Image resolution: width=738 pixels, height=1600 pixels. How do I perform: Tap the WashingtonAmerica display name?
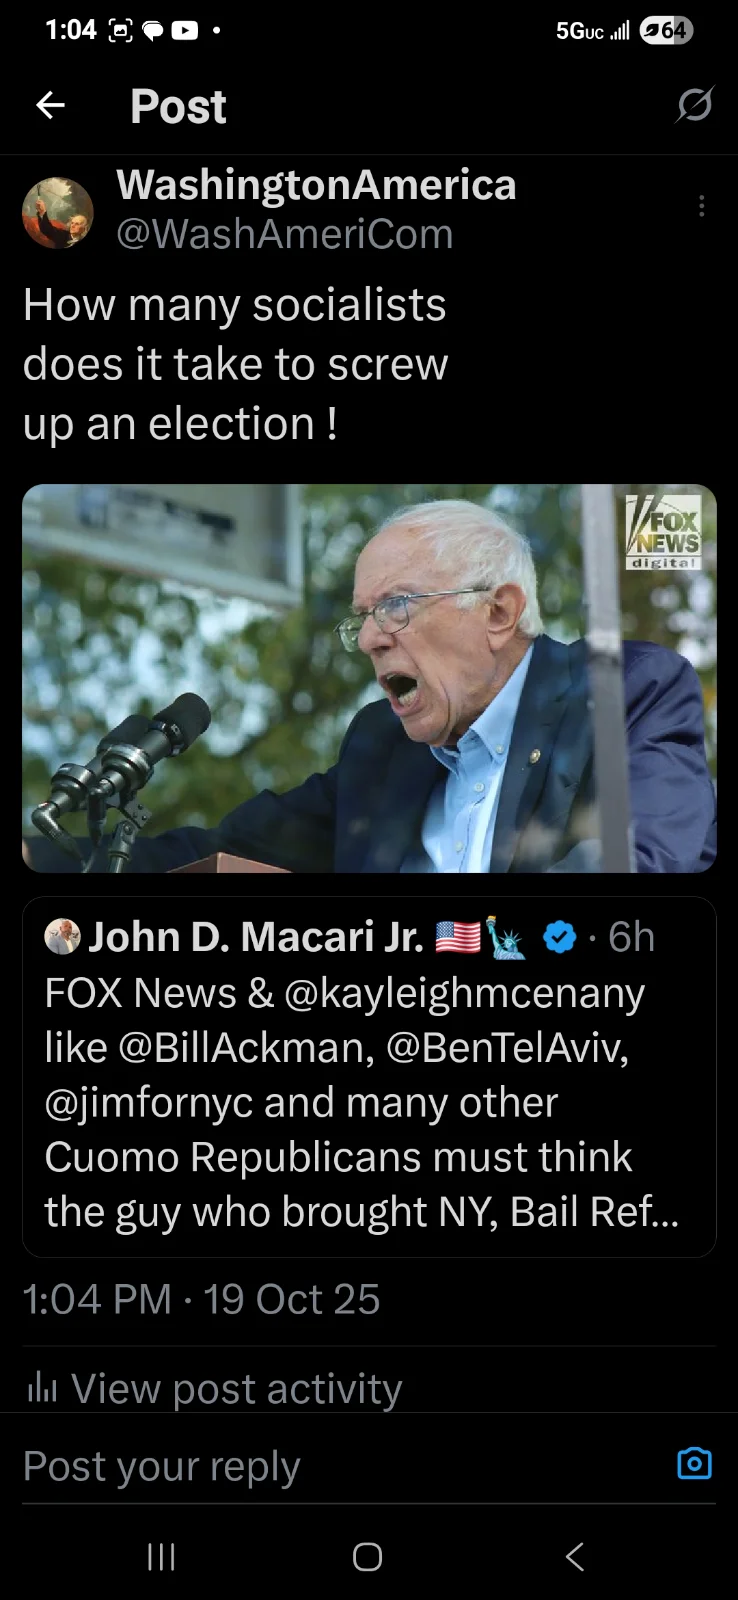click(x=316, y=185)
